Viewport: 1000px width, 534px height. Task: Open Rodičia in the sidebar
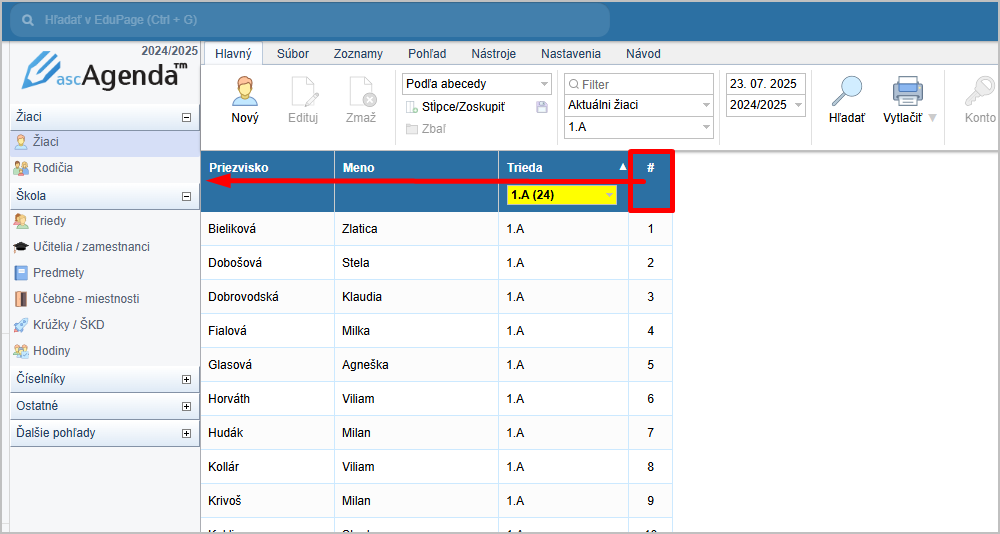[x=105, y=168]
